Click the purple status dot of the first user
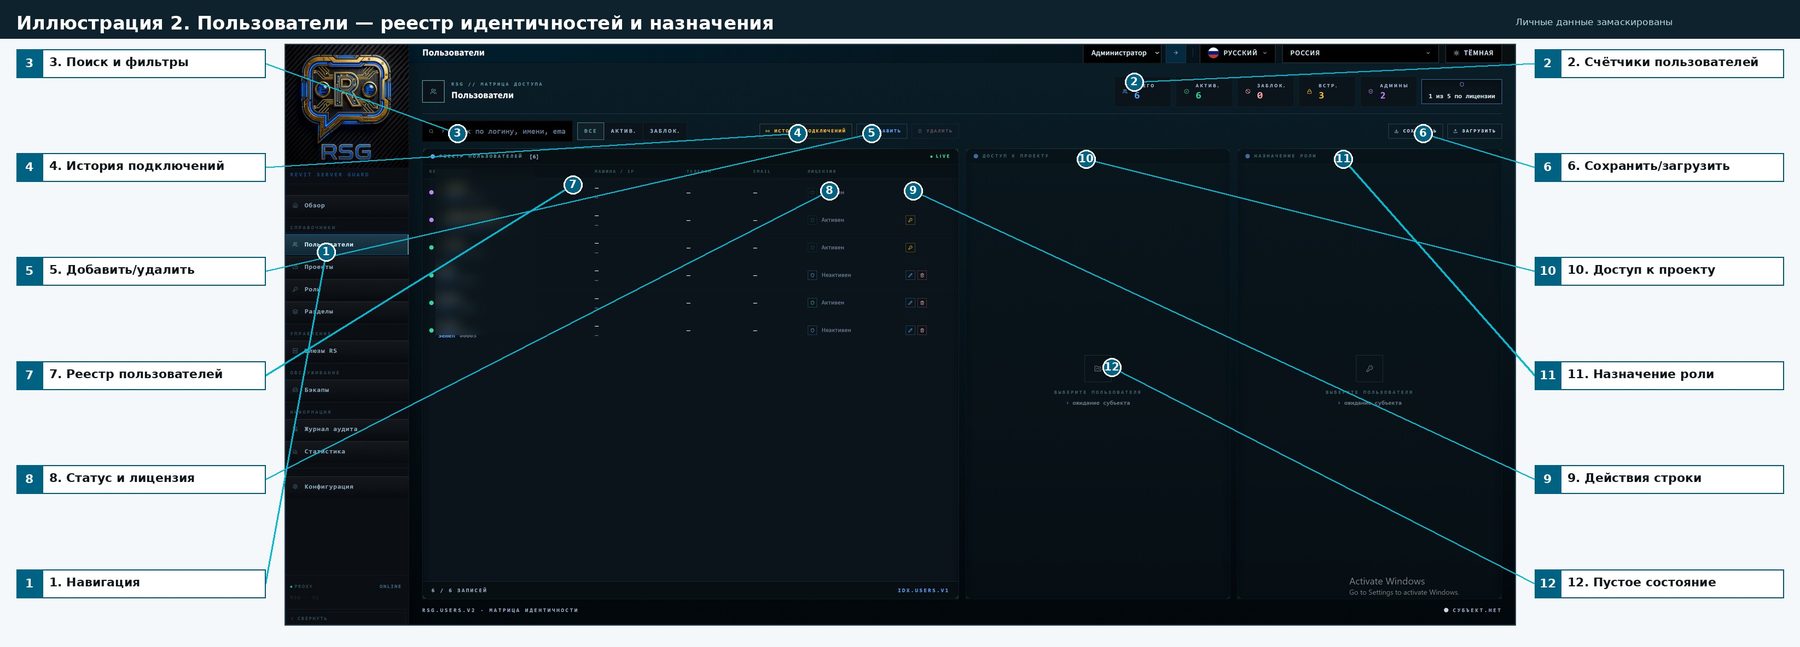Screen dimensions: 1800x647 pyautogui.click(x=431, y=192)
